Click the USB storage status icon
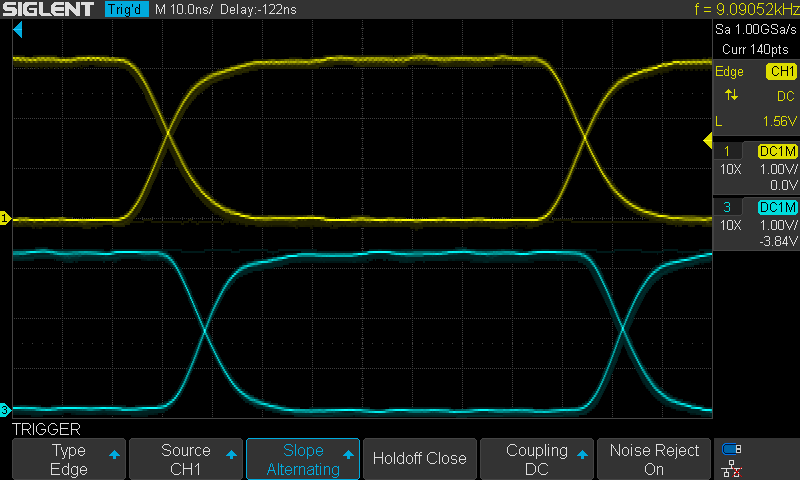Image resolution: width=800 pixels, height=480 pixels. click(x=732, y=449)
